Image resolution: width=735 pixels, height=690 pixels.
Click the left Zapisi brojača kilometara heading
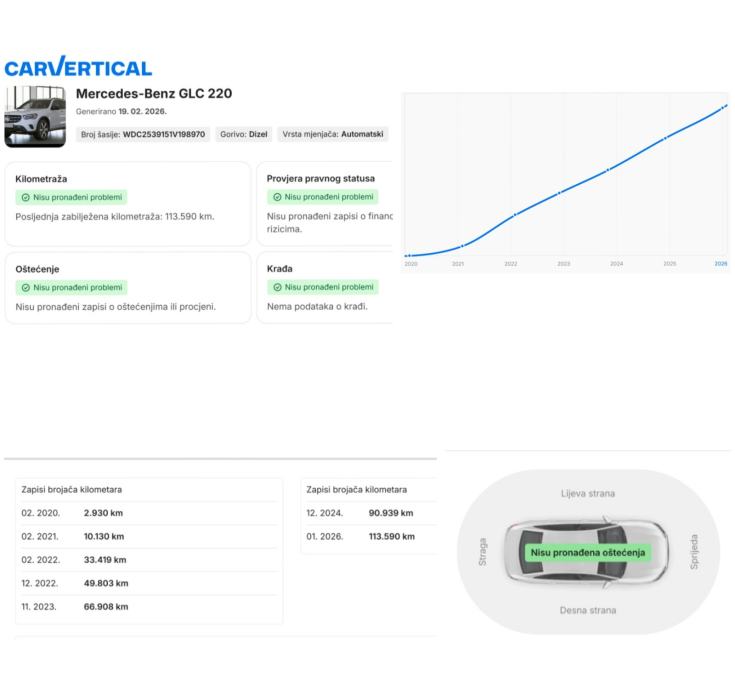tap(72, 489)
